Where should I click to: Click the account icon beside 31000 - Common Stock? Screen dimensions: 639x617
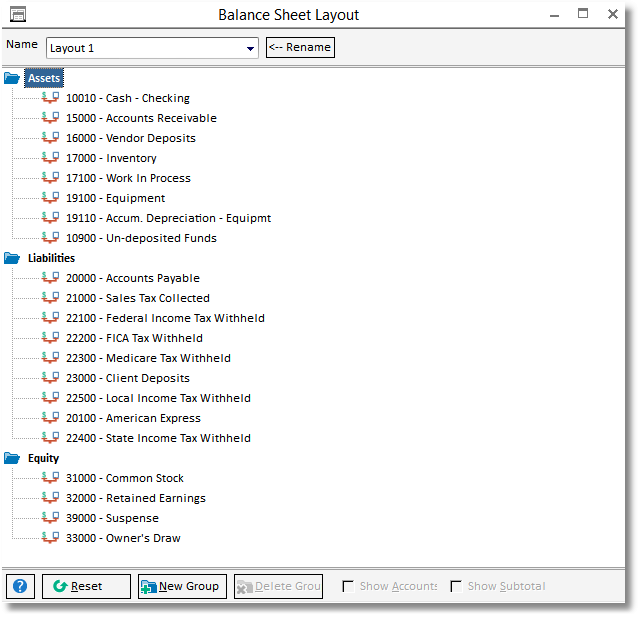coord(51,478)
